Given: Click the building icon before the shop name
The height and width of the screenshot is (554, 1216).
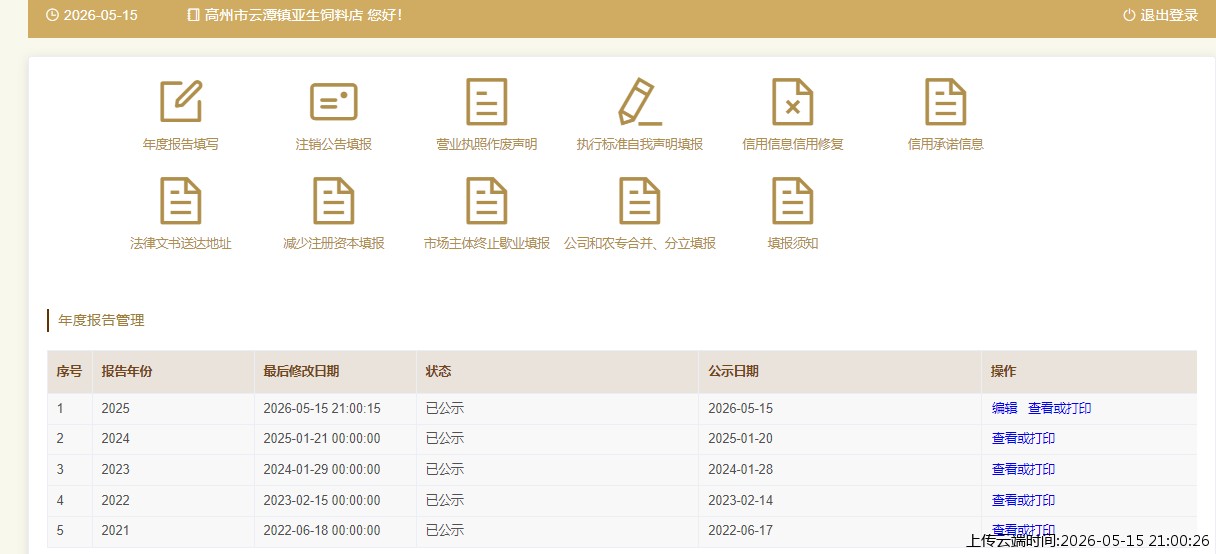Looking at the screenshot, I should (194, 15).
